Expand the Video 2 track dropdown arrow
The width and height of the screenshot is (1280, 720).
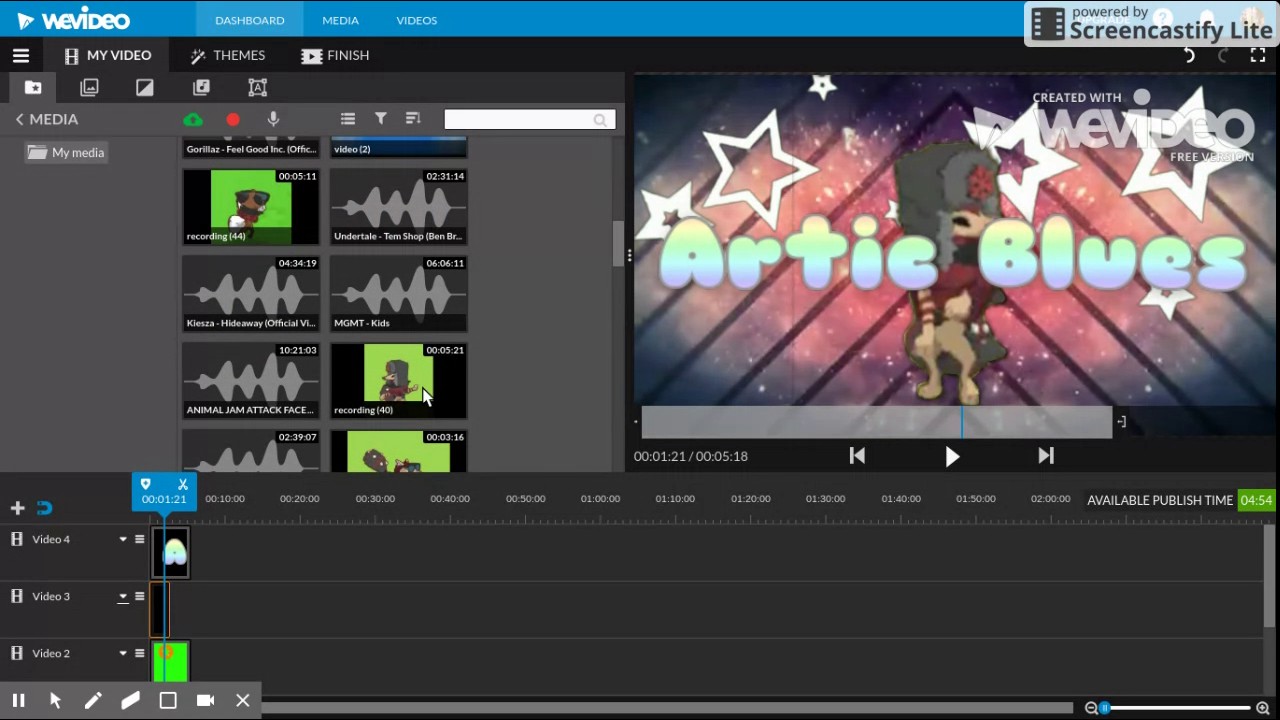click(x=123, y=654)
